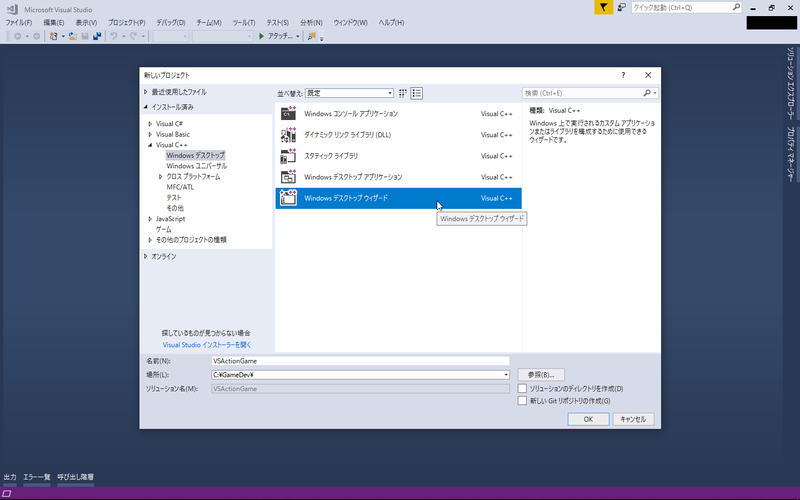Select ゲーム tree item
Image resolution: width=800 pixels, height=500 pixels.
(163, 229)
